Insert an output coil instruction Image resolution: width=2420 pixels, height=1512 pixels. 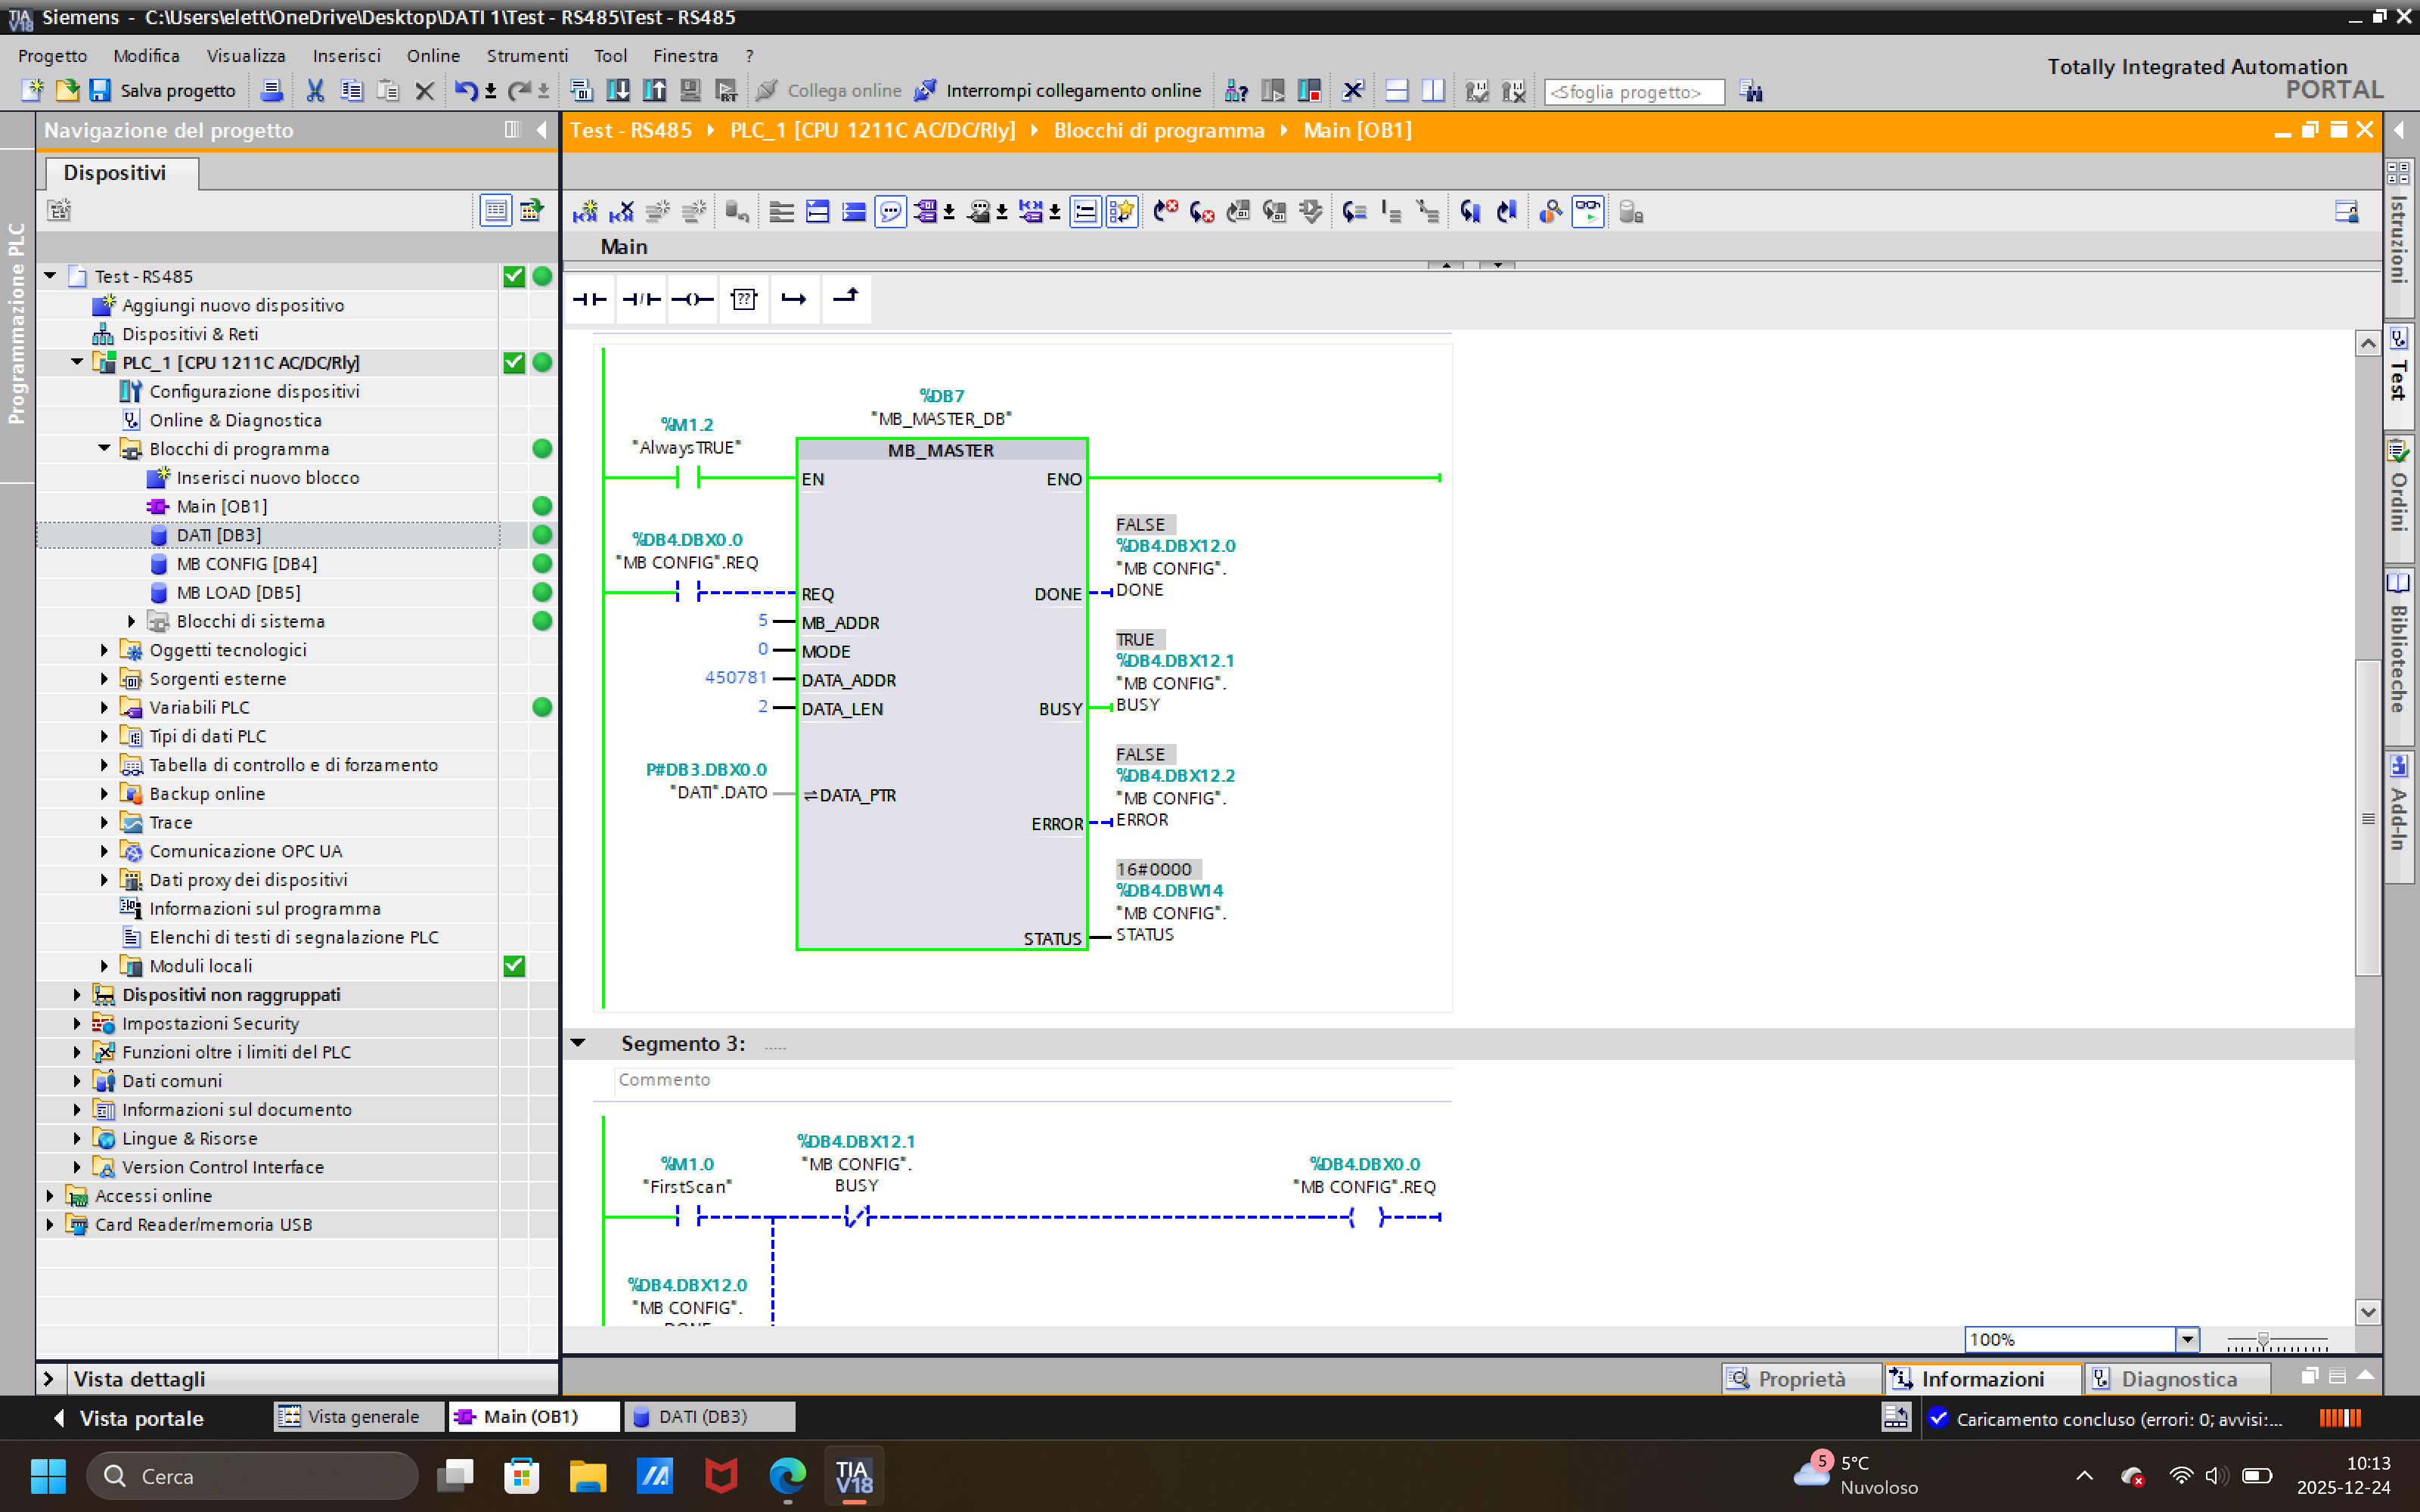692,299
